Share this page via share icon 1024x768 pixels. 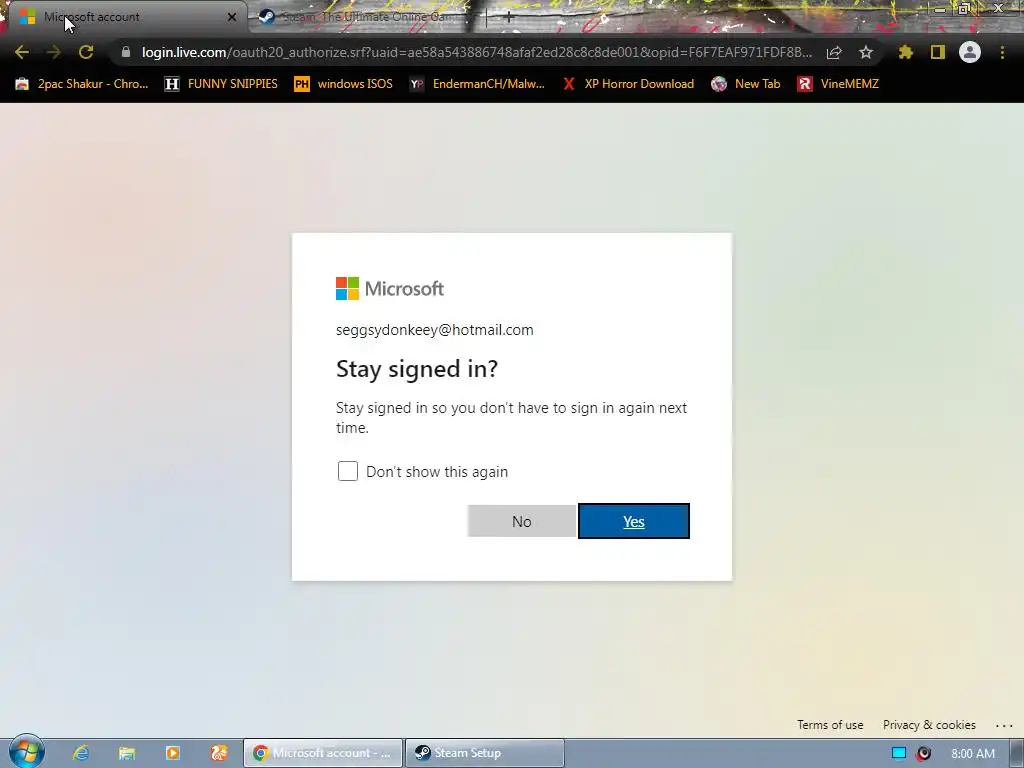pos(834,52)
